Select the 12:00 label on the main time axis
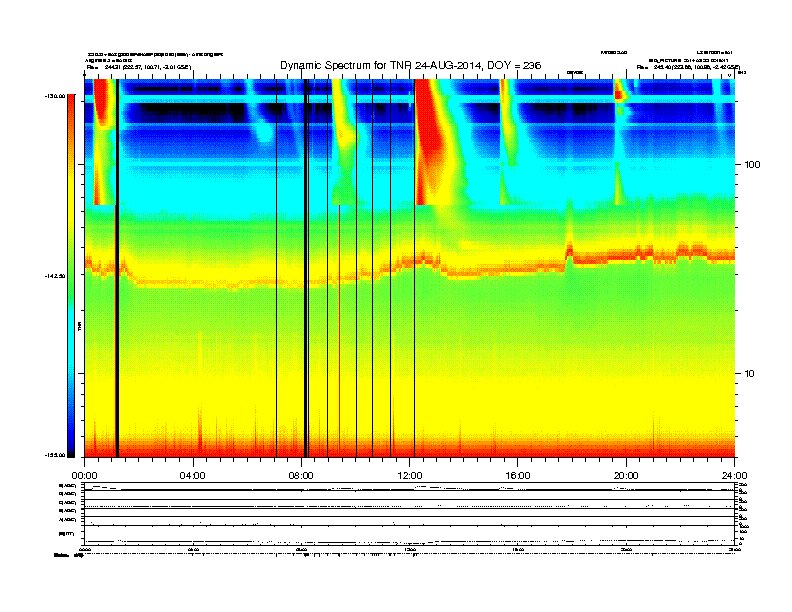The image size is (792, 612). (x=410, y=476)
